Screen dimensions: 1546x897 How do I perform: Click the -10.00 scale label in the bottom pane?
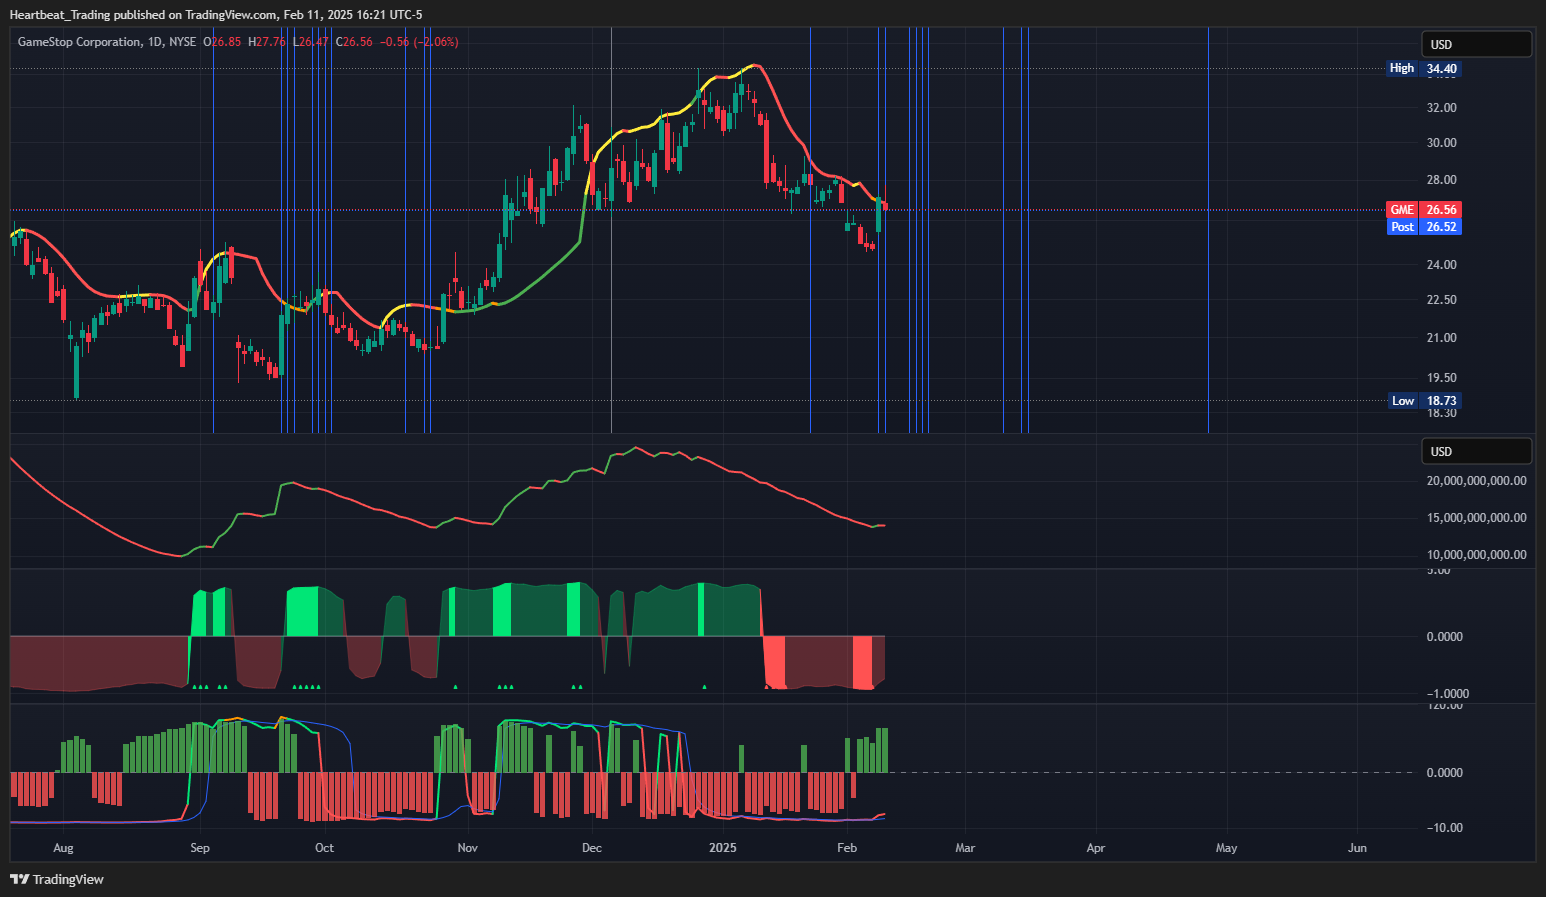point(1444,827)
